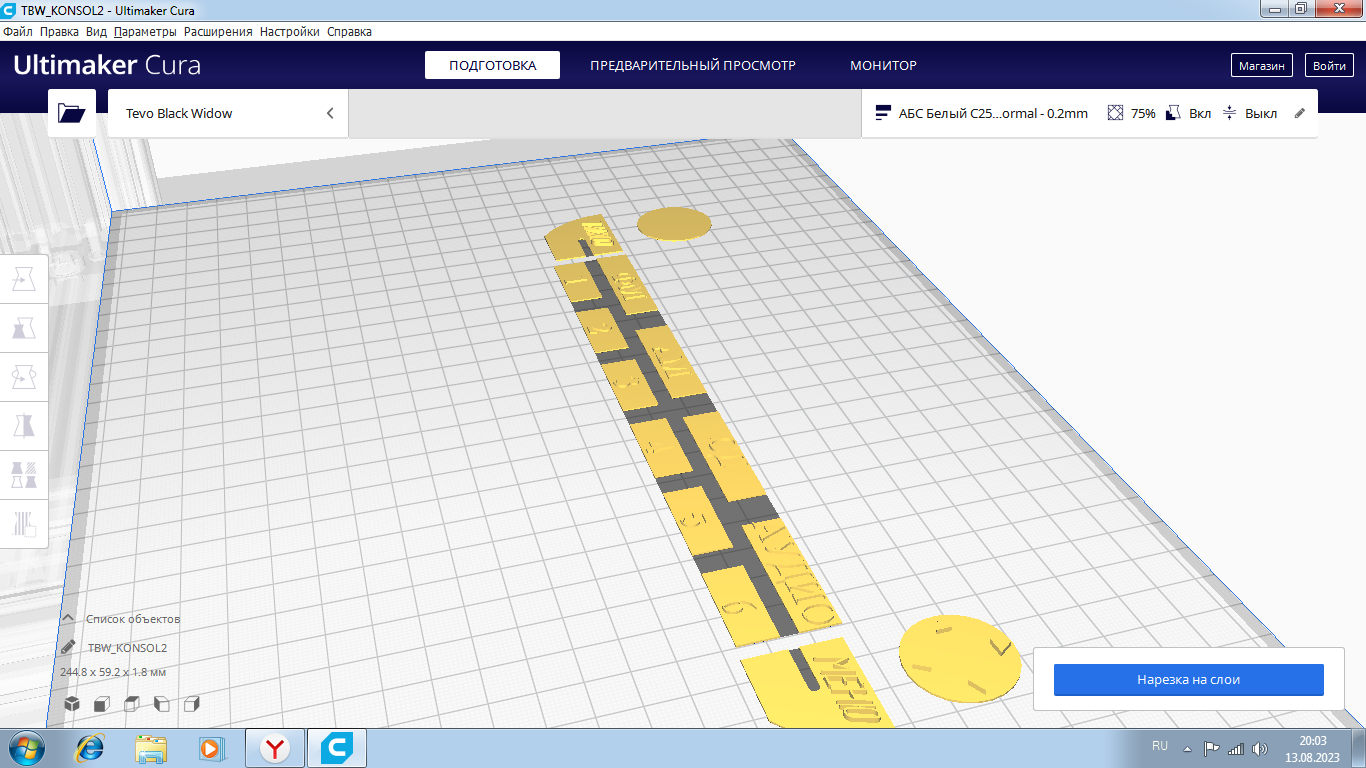Open the Action Center flag icon
The width and height of the screenshot is (1366, 768).
(1211, 748)
